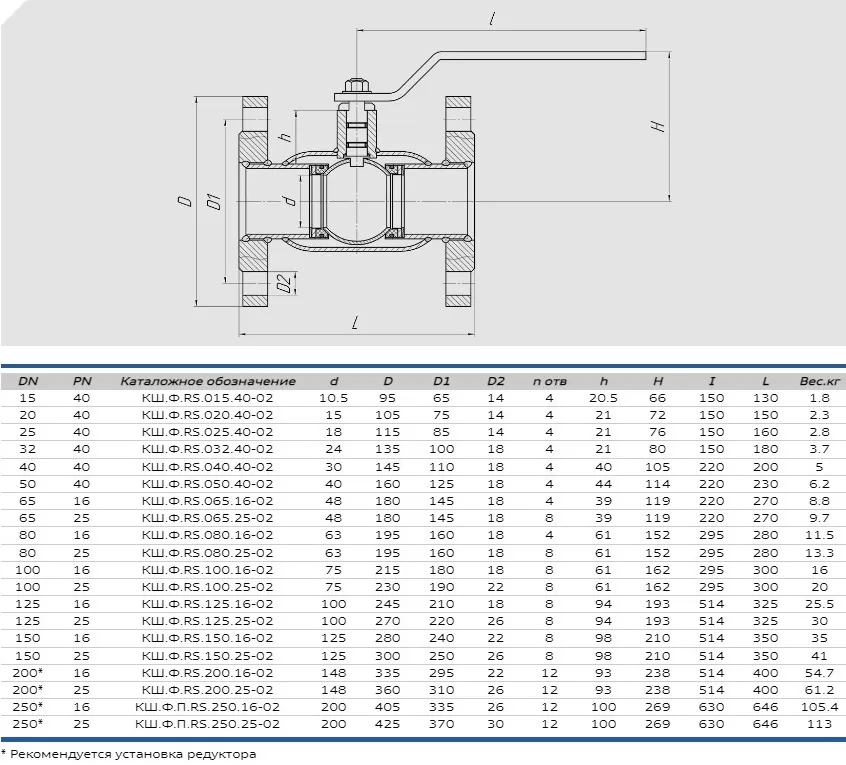Click the 20.5 value in h column

603,398
